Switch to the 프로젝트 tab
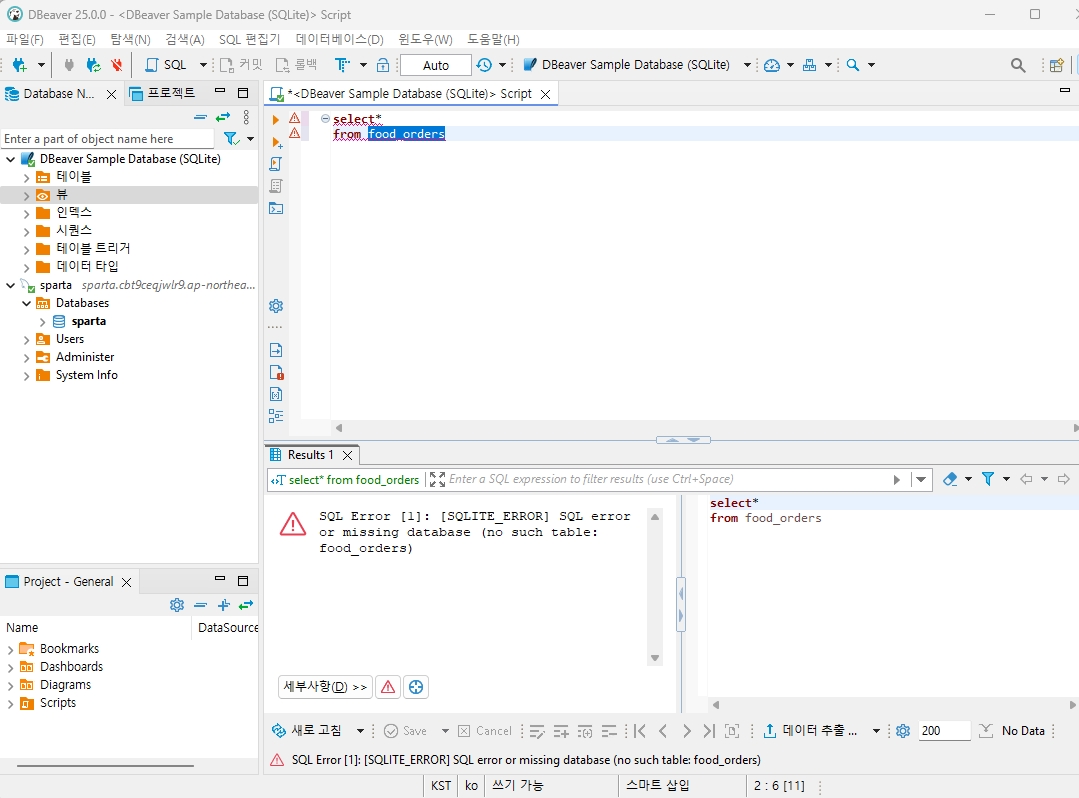Screen dimensions: 1079x798 (x=163, y=94)
